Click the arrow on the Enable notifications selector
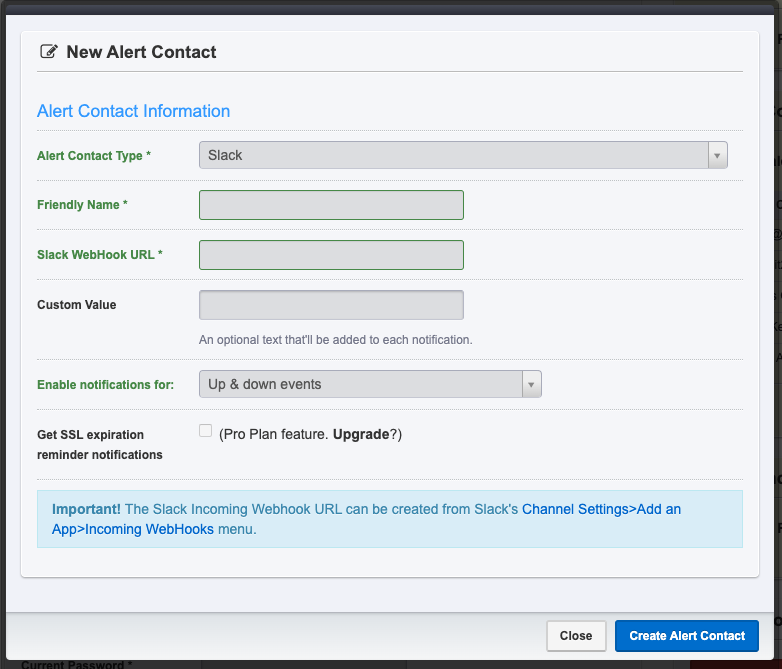 click(532, 384)
